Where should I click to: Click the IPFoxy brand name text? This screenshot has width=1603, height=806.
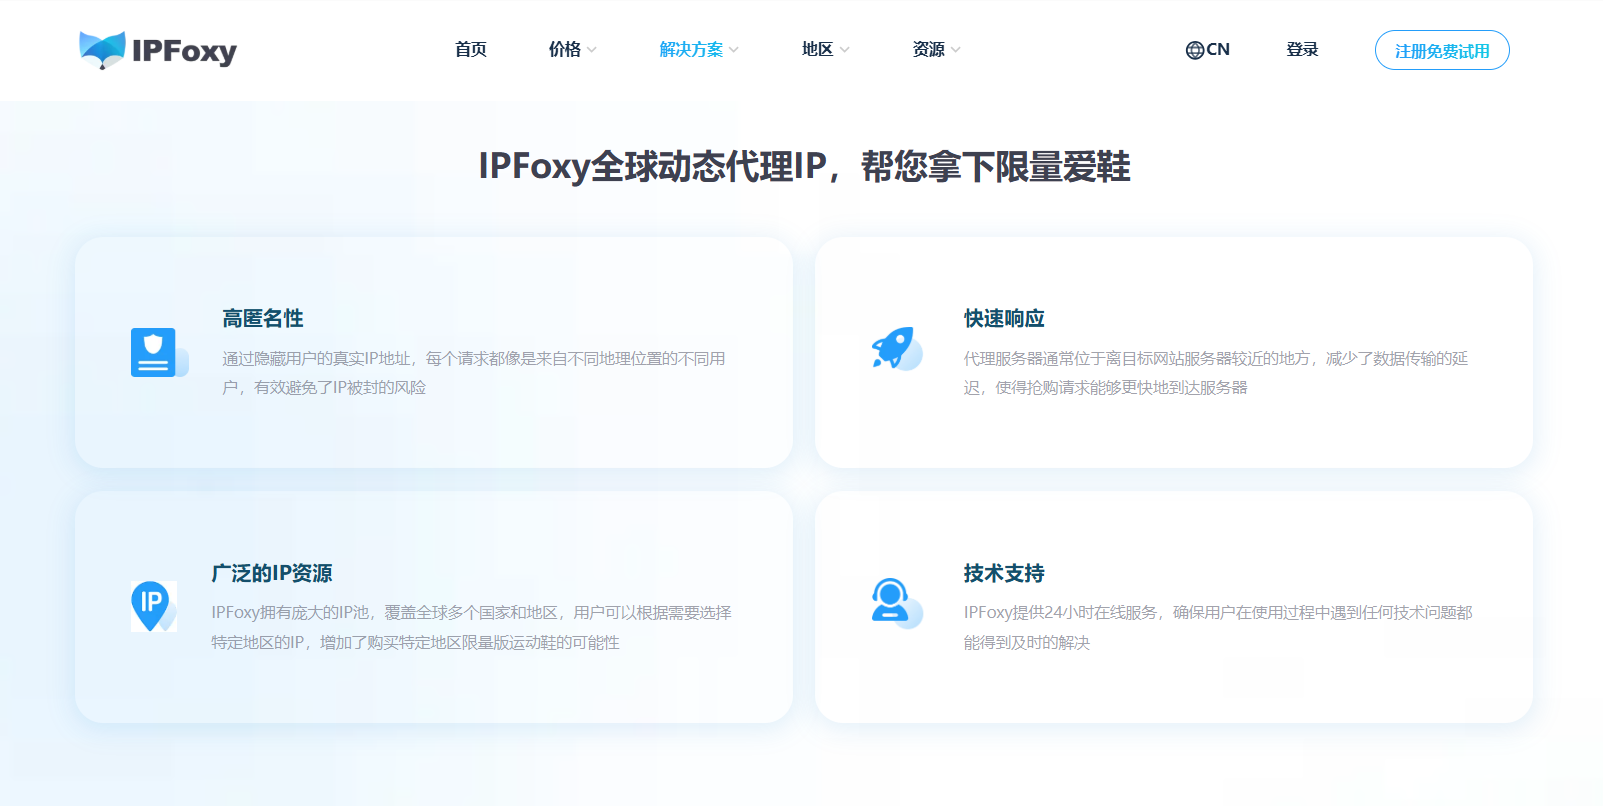click(184, 51)
